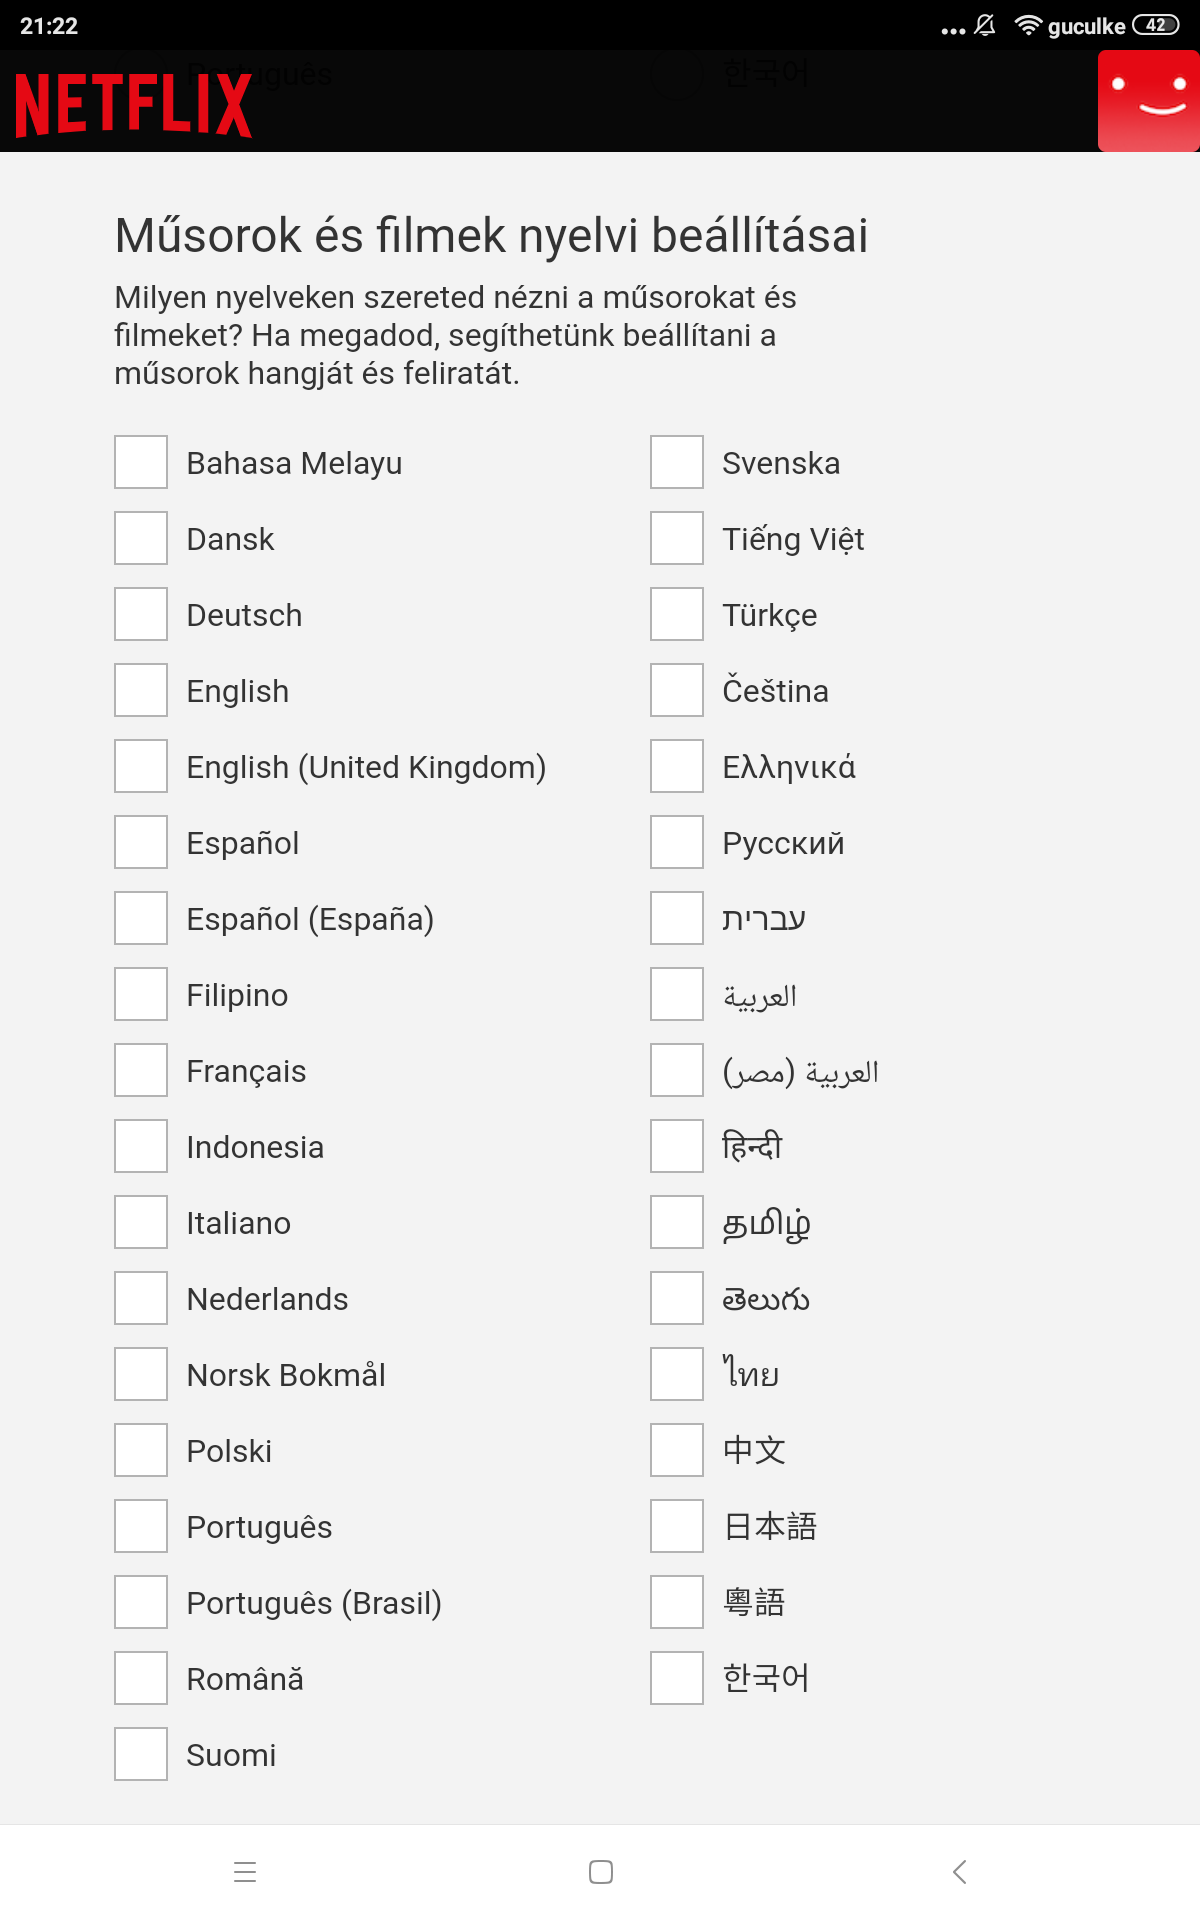This screenshot has height=1920, width=1200.
Task: Toggle the Italiano checkbox
Action: coord(141,1222)
